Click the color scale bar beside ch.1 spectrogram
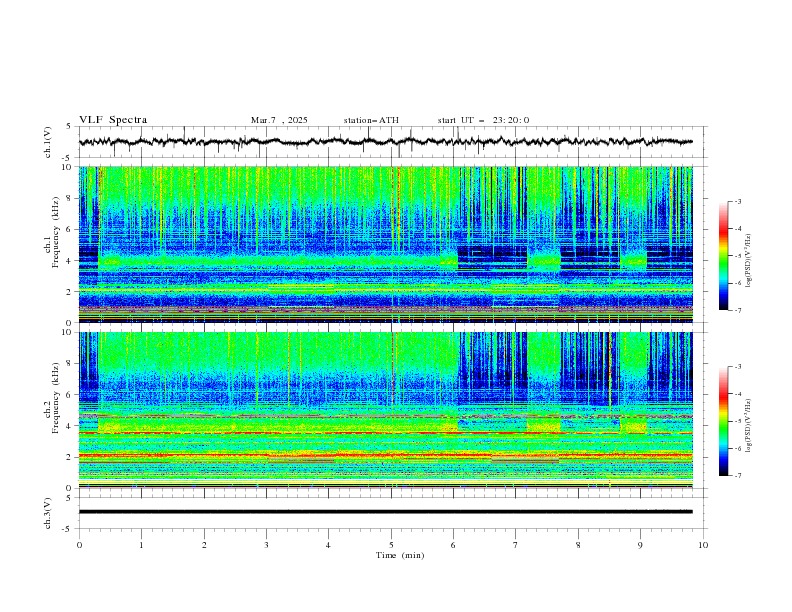 tap(724, 256)
